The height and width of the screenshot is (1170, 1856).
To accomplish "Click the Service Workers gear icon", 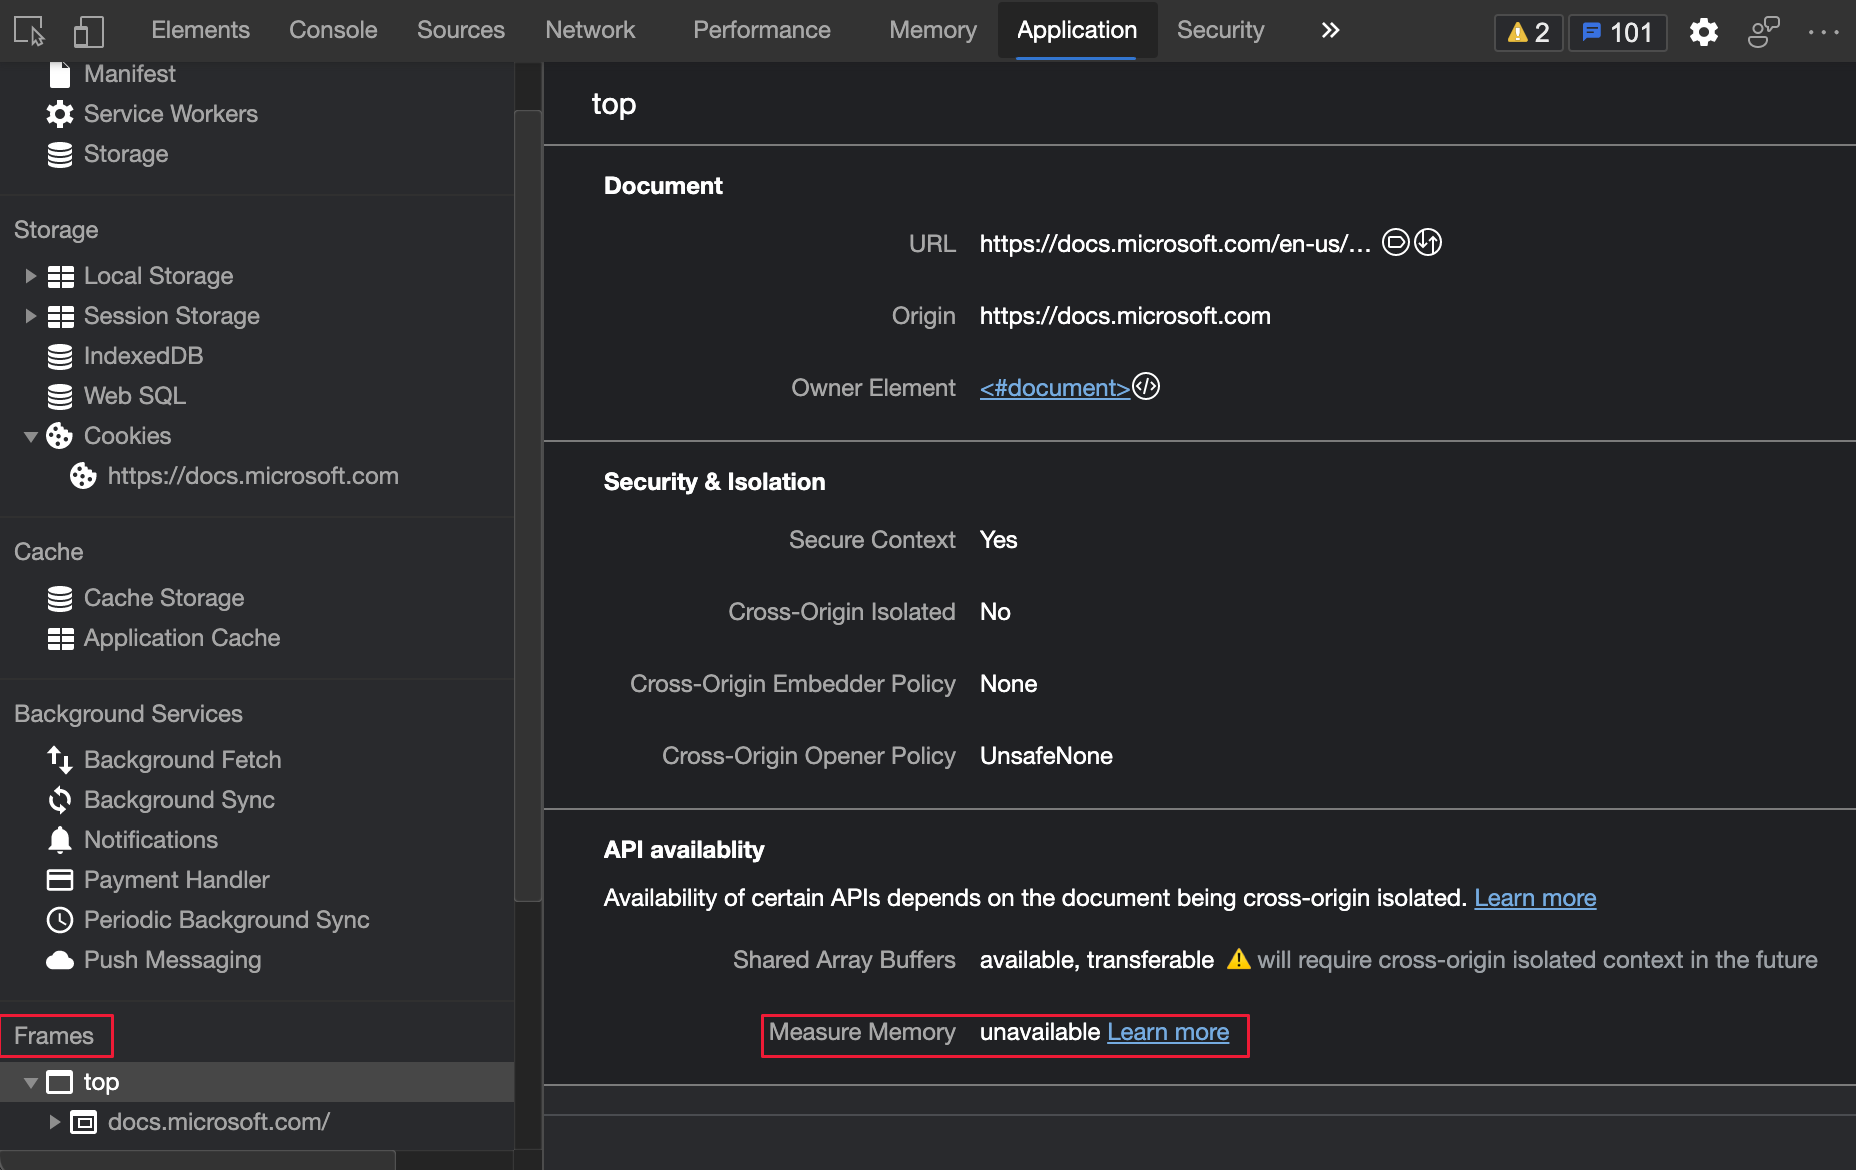I will coord(60,114).
